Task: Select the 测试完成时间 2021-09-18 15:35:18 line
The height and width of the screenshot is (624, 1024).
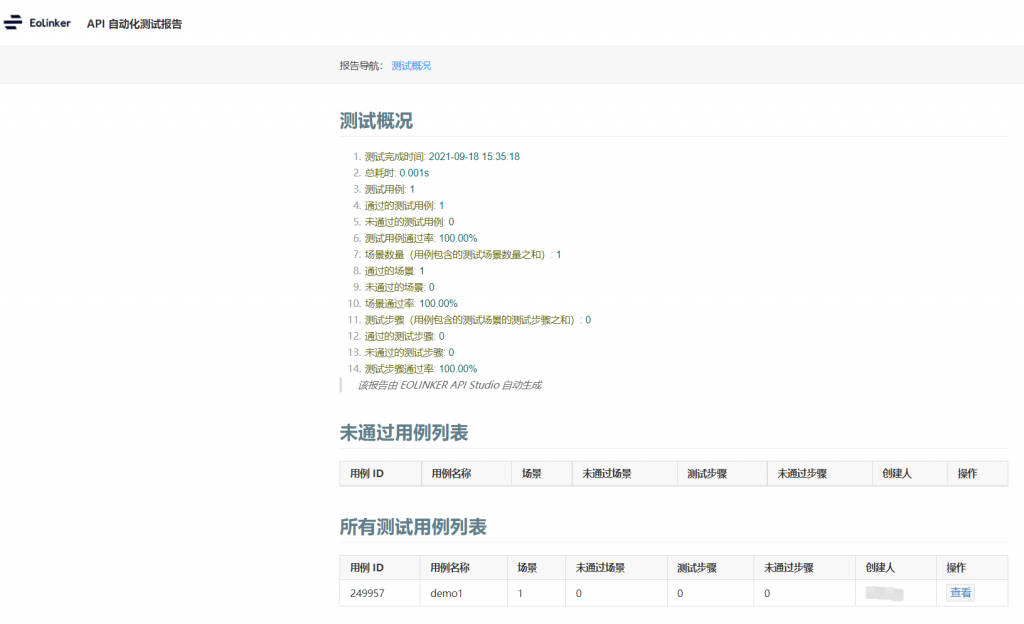Action: 442,157
